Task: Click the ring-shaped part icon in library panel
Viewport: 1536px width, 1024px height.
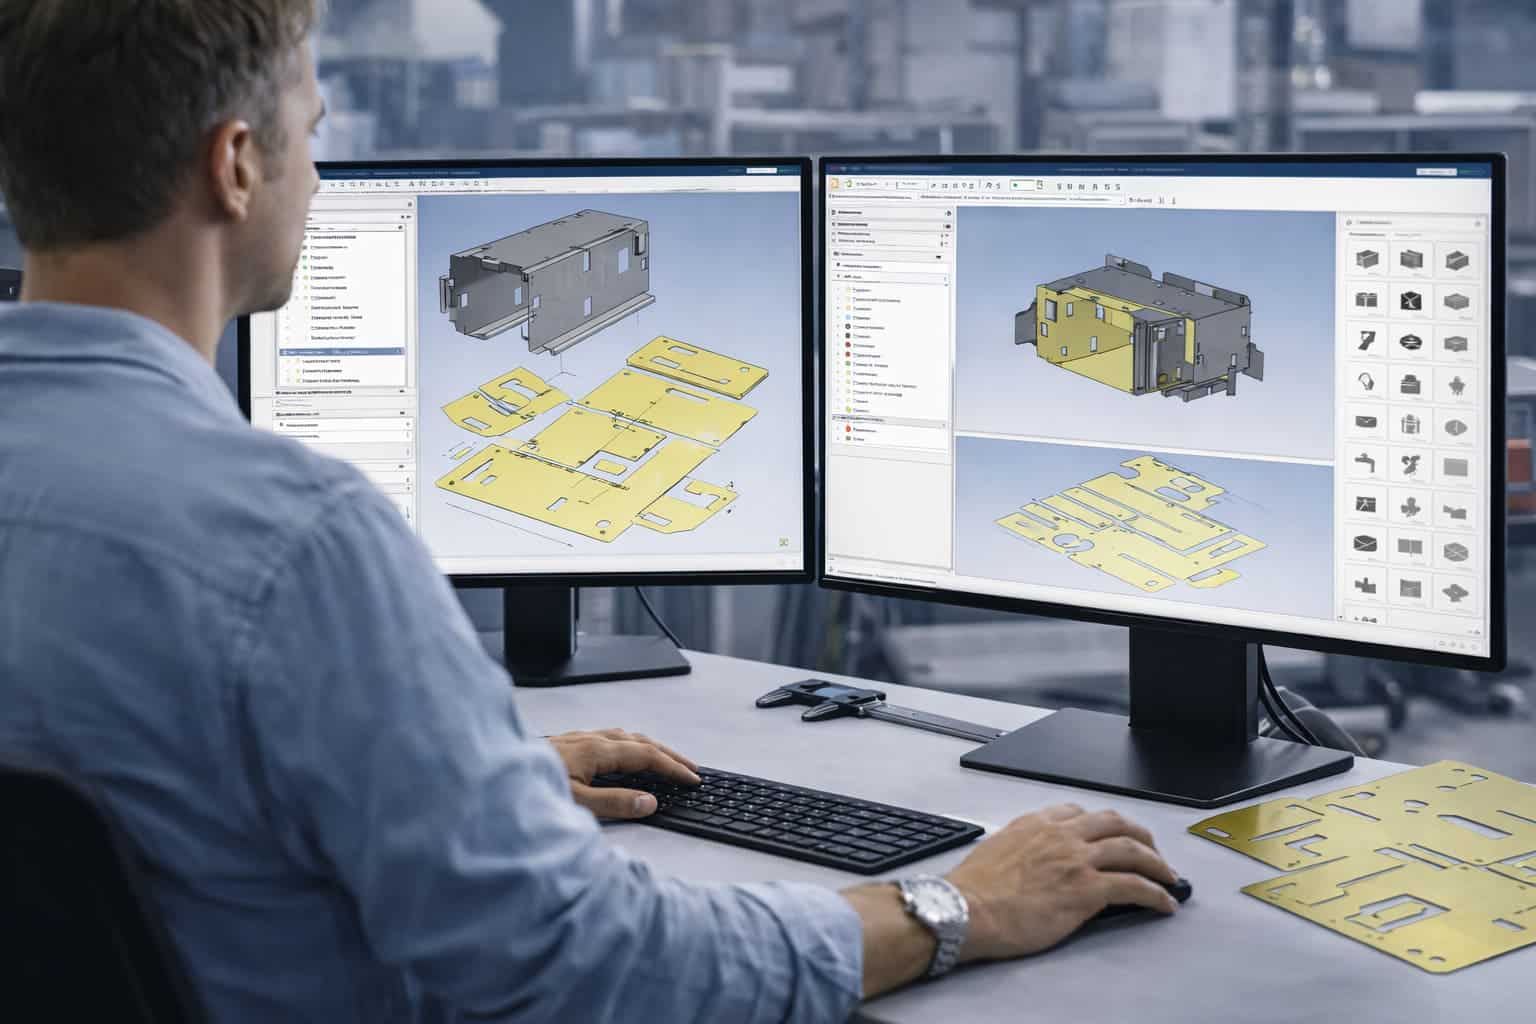Action: pos(1367,382)
